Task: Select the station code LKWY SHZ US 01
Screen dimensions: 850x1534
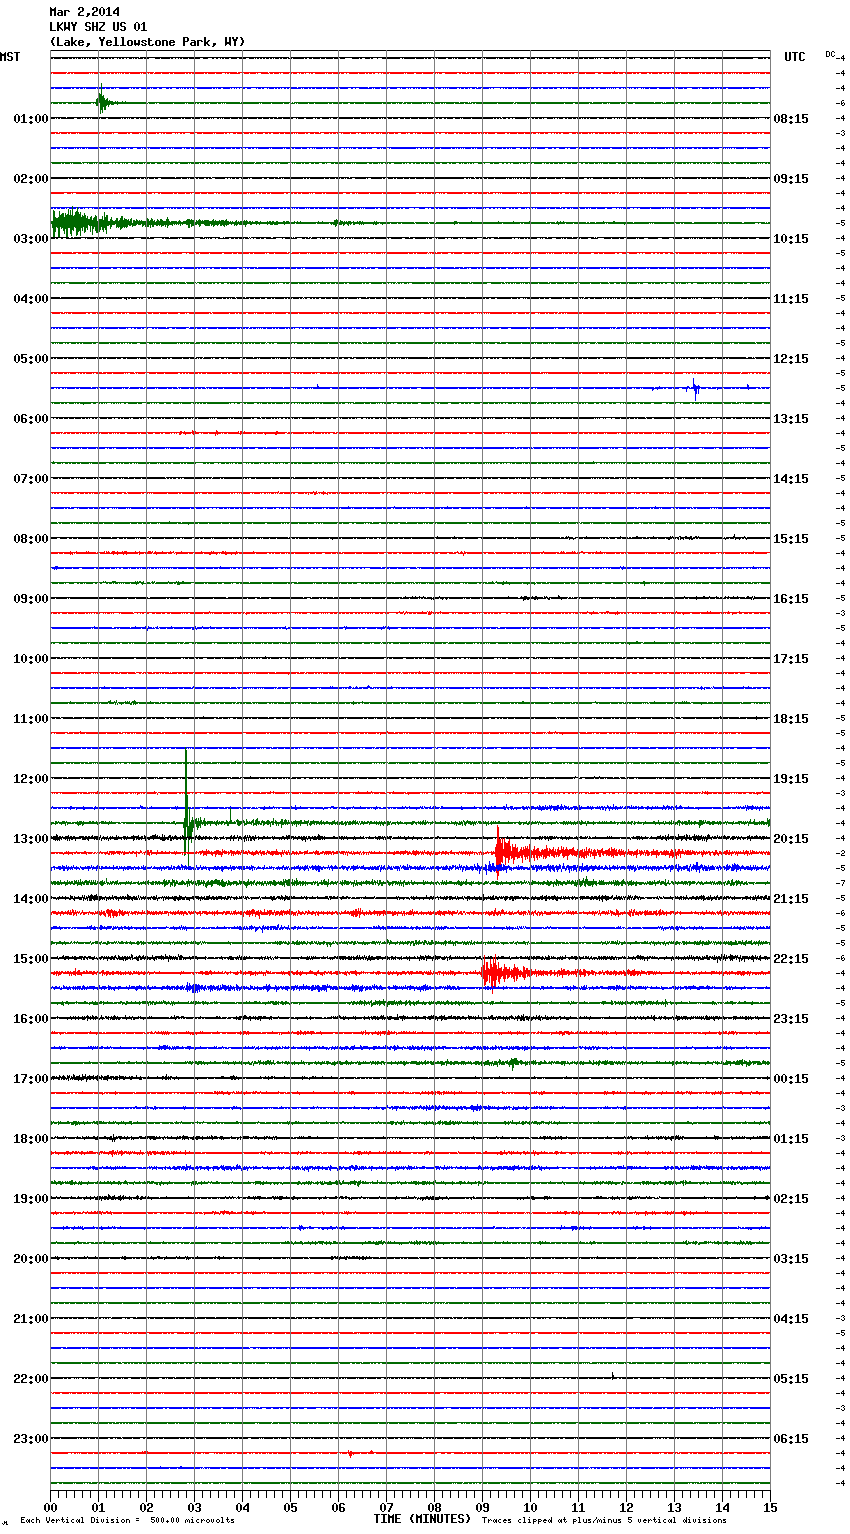Action: point(98,27)
